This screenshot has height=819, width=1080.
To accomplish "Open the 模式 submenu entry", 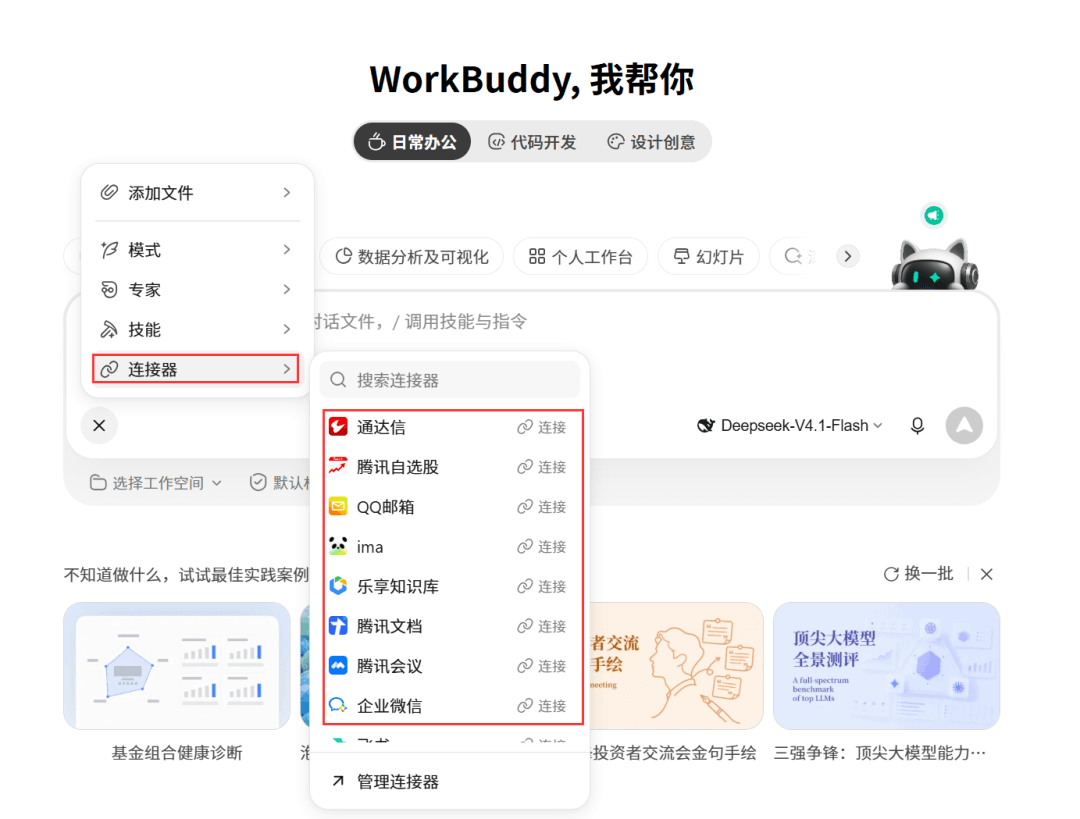I will [x=197, y=249].
